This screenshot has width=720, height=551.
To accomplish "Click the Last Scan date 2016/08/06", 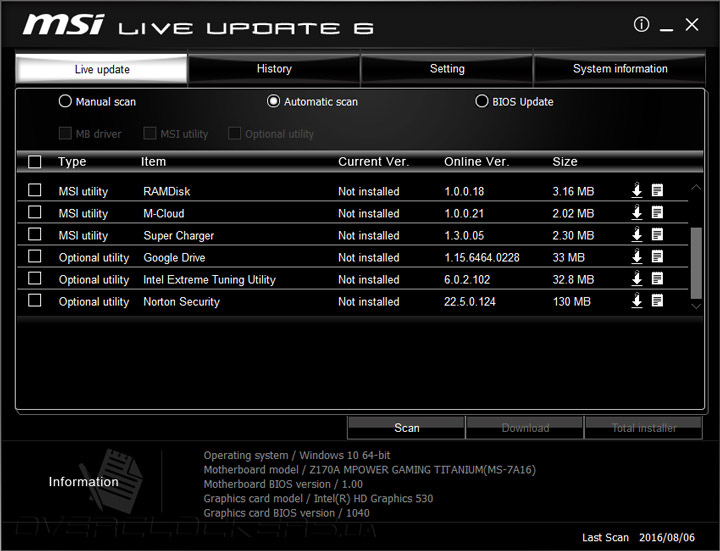I will click(x=667, y=537).
